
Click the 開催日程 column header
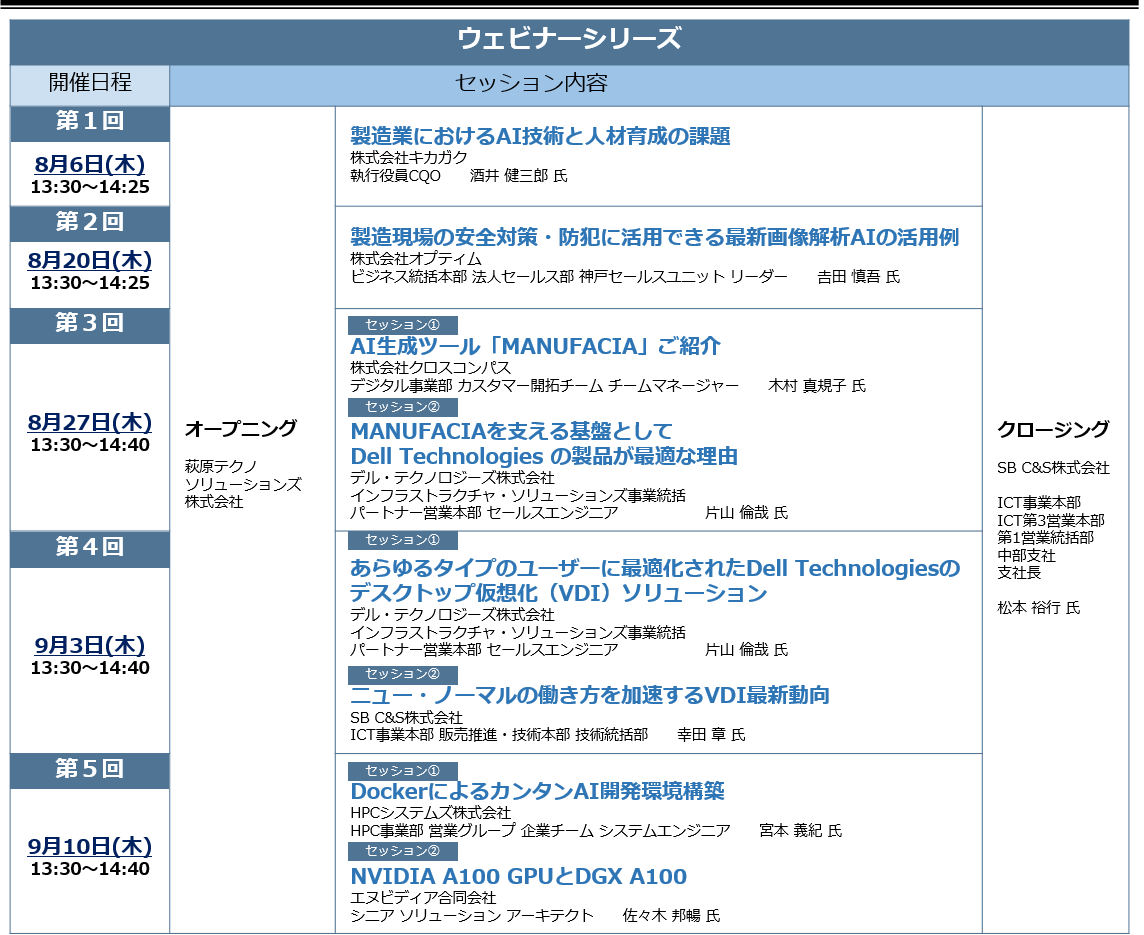coord(90,82)
